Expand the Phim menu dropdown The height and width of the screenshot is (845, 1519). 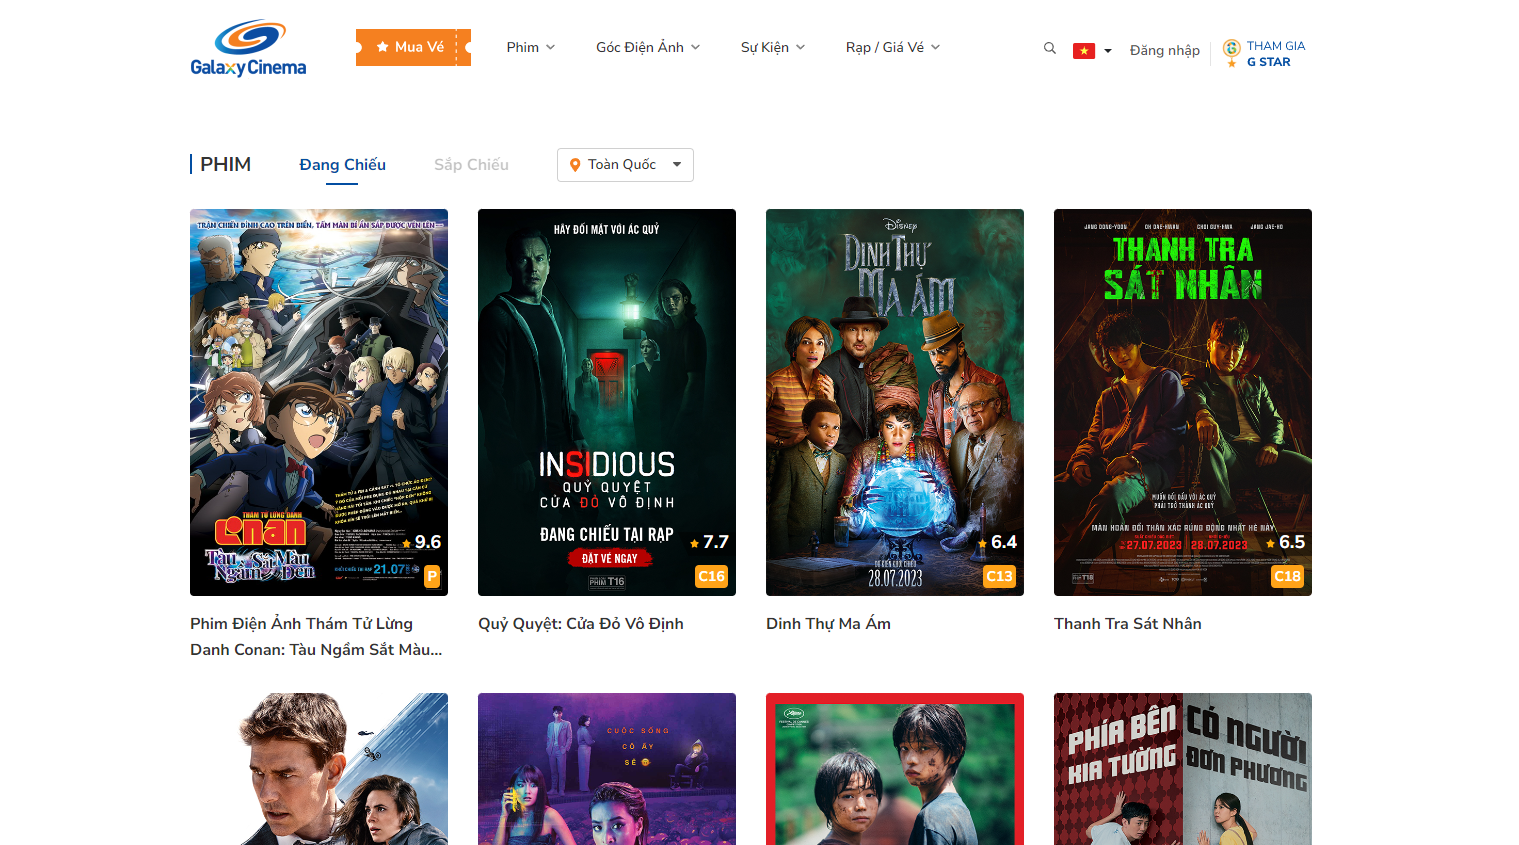pyautogui.click(x=530, y=47)
